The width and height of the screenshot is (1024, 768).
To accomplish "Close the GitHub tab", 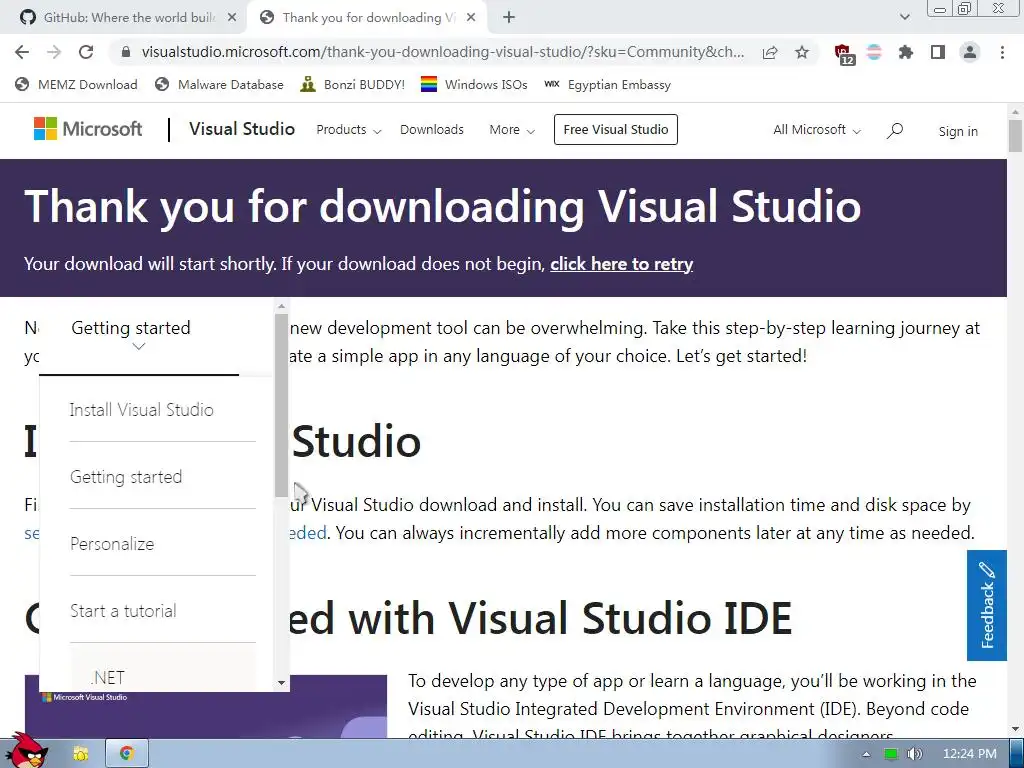I will (232, 18).
